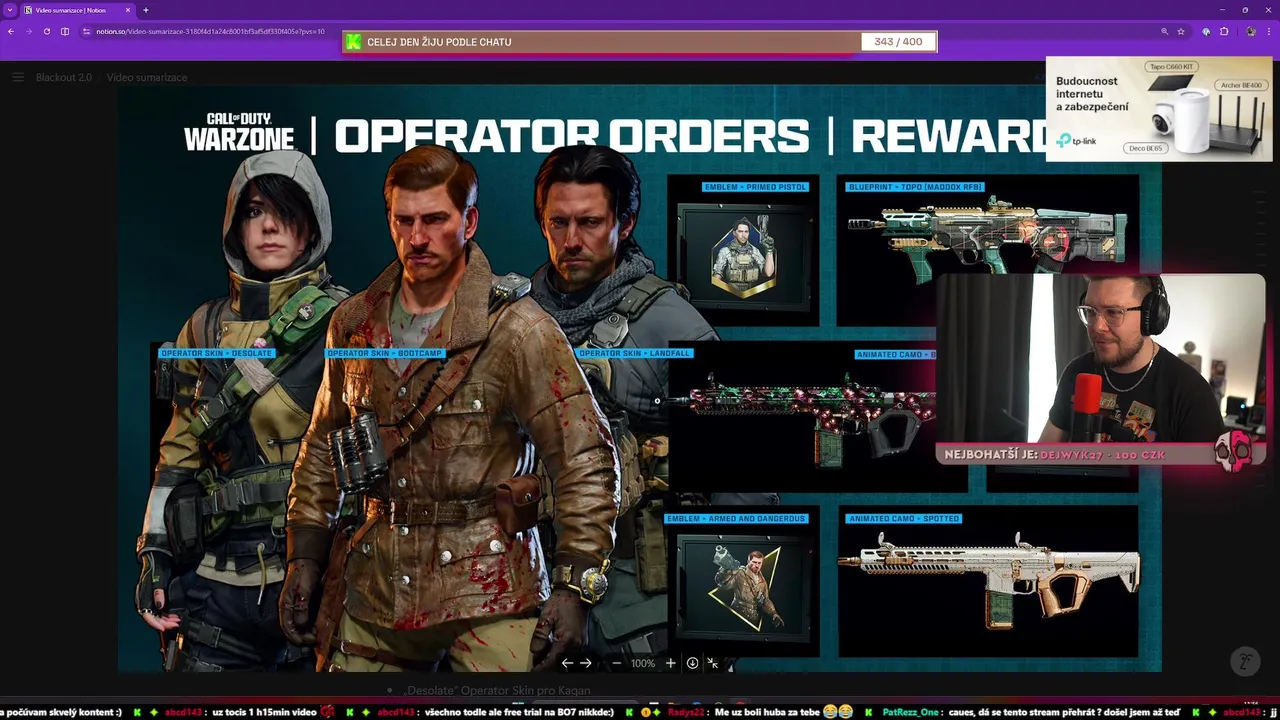Expand tab search dropdown arrow
The width and height of the screenshot is (1280, 720).
tap(9, 10)
